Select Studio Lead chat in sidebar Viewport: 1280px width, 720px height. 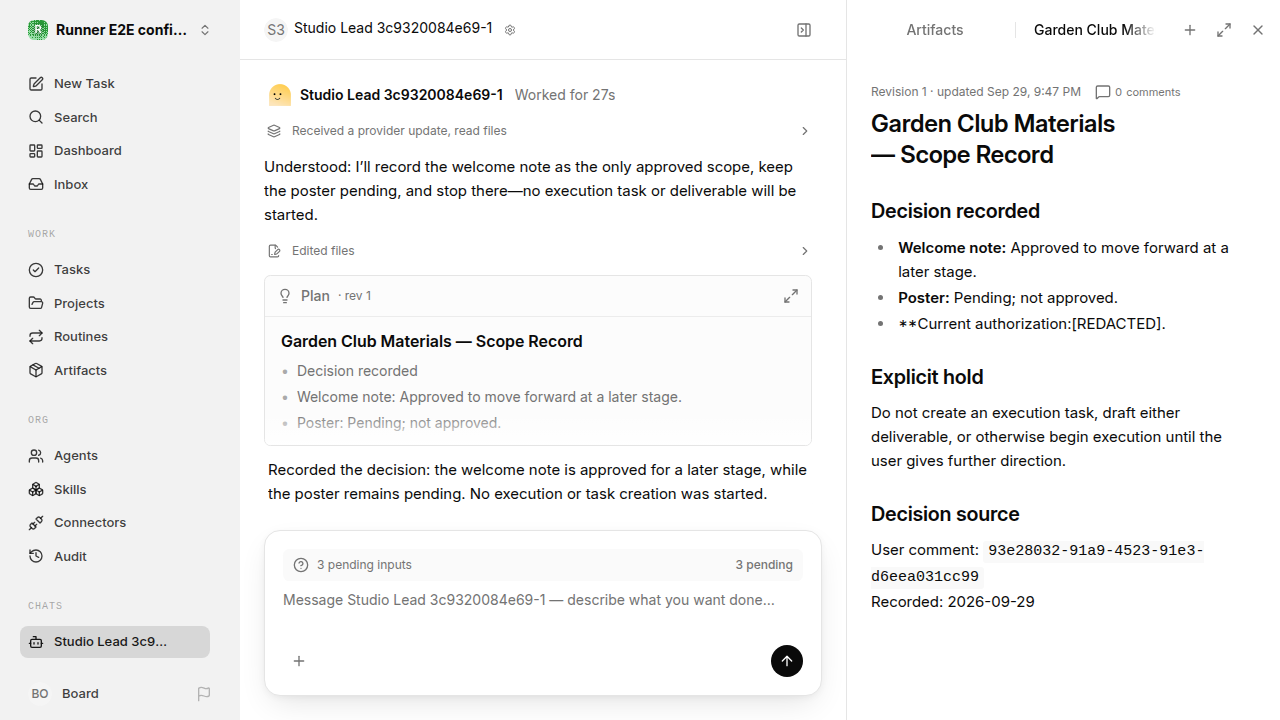point(115,642)
